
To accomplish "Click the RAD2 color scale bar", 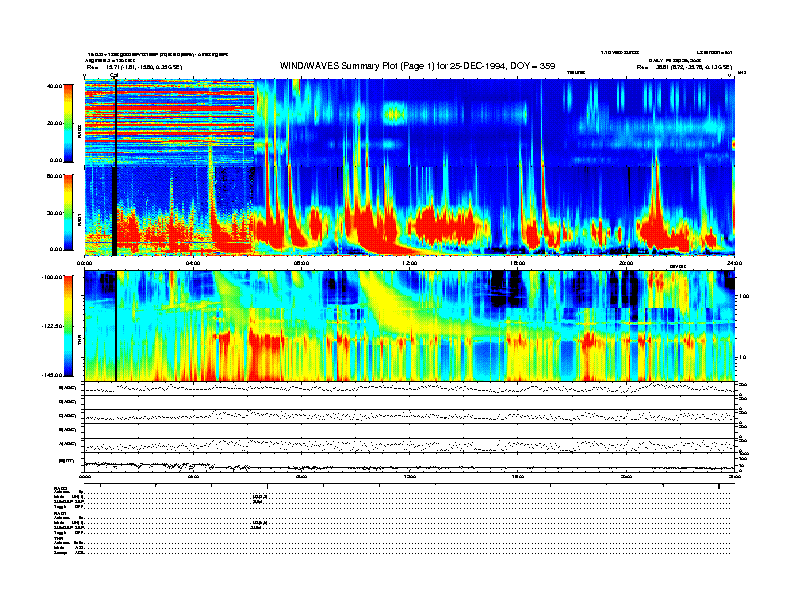I will (68, 123).
